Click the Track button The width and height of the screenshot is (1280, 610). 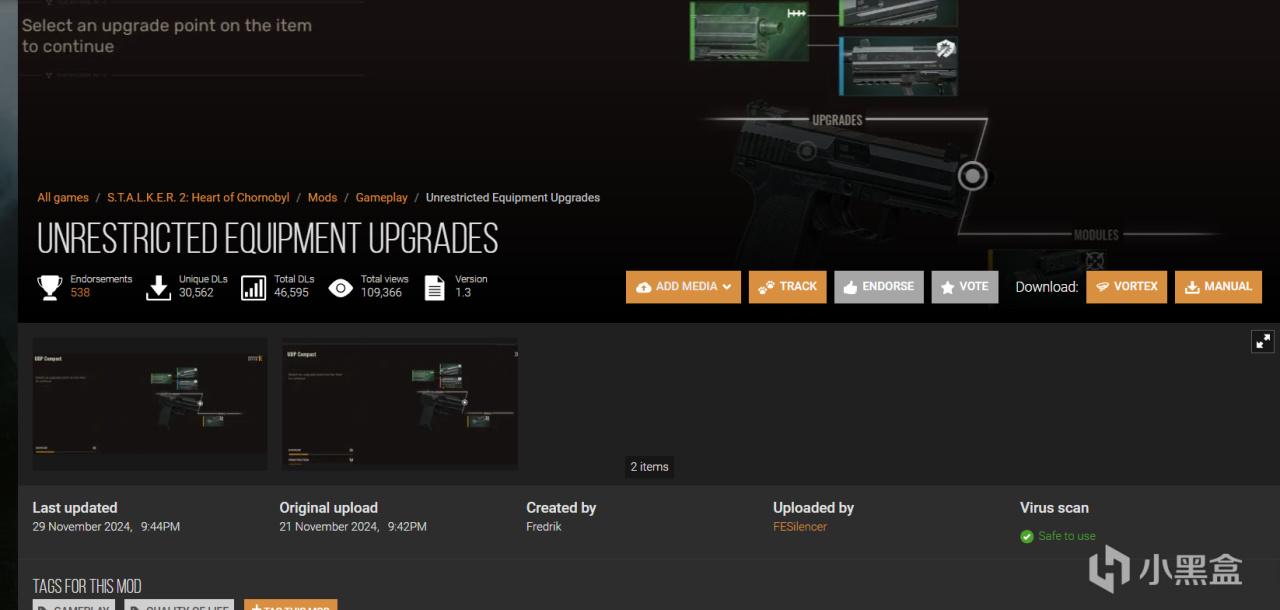coord(787,287)
